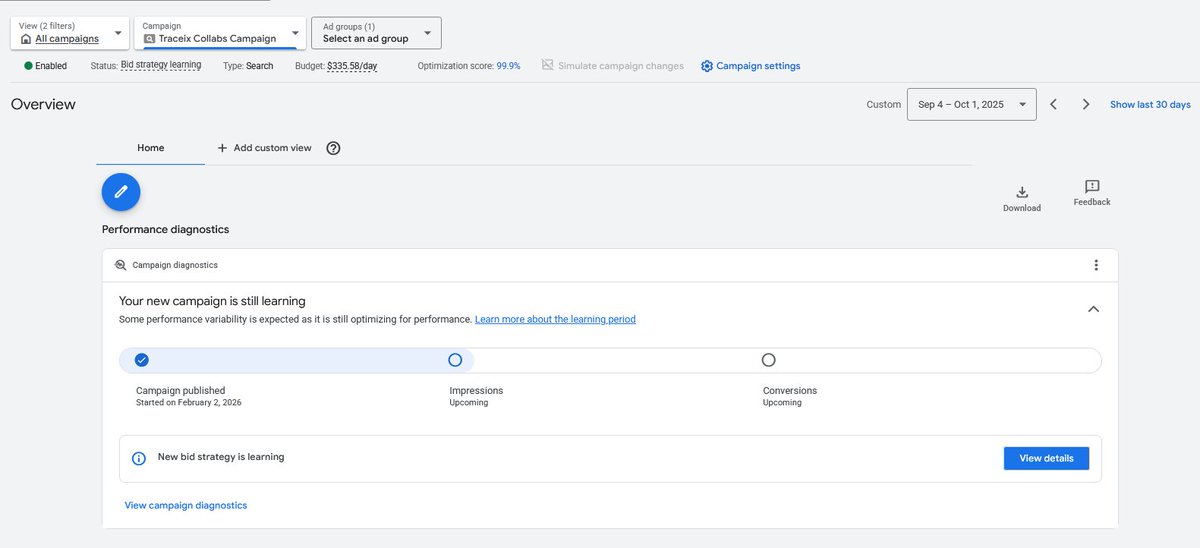Click the Type: Search label

(x=248, y=66)
